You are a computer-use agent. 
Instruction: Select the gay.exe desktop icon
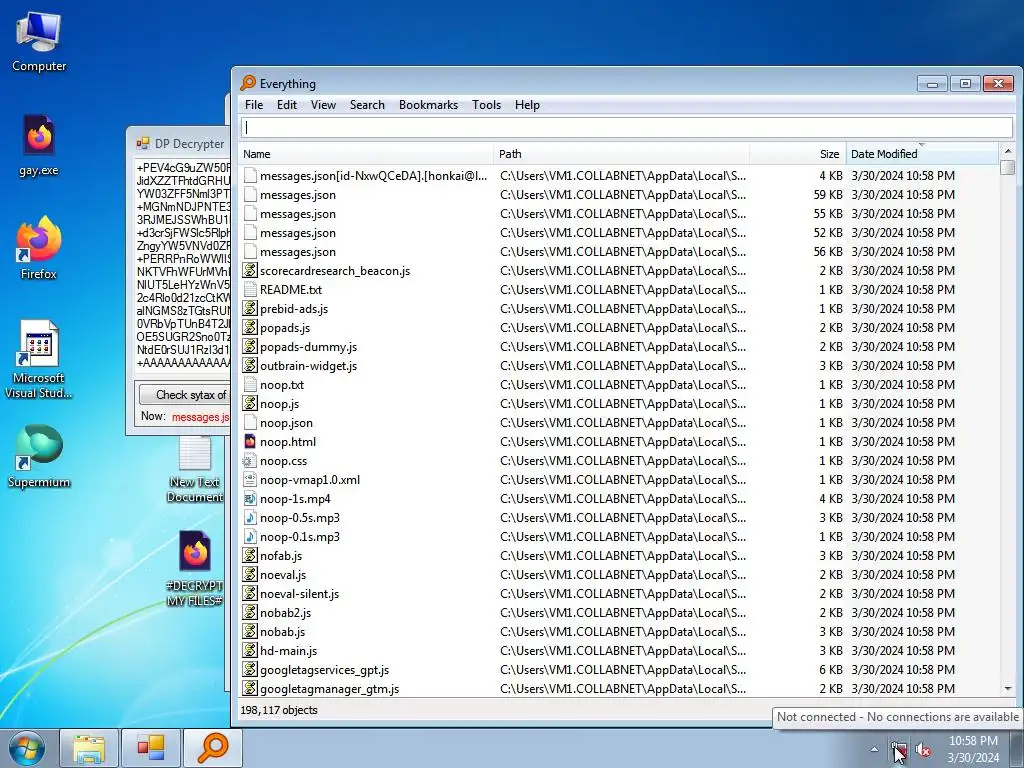pyautogui.click(x=39, y=145)
